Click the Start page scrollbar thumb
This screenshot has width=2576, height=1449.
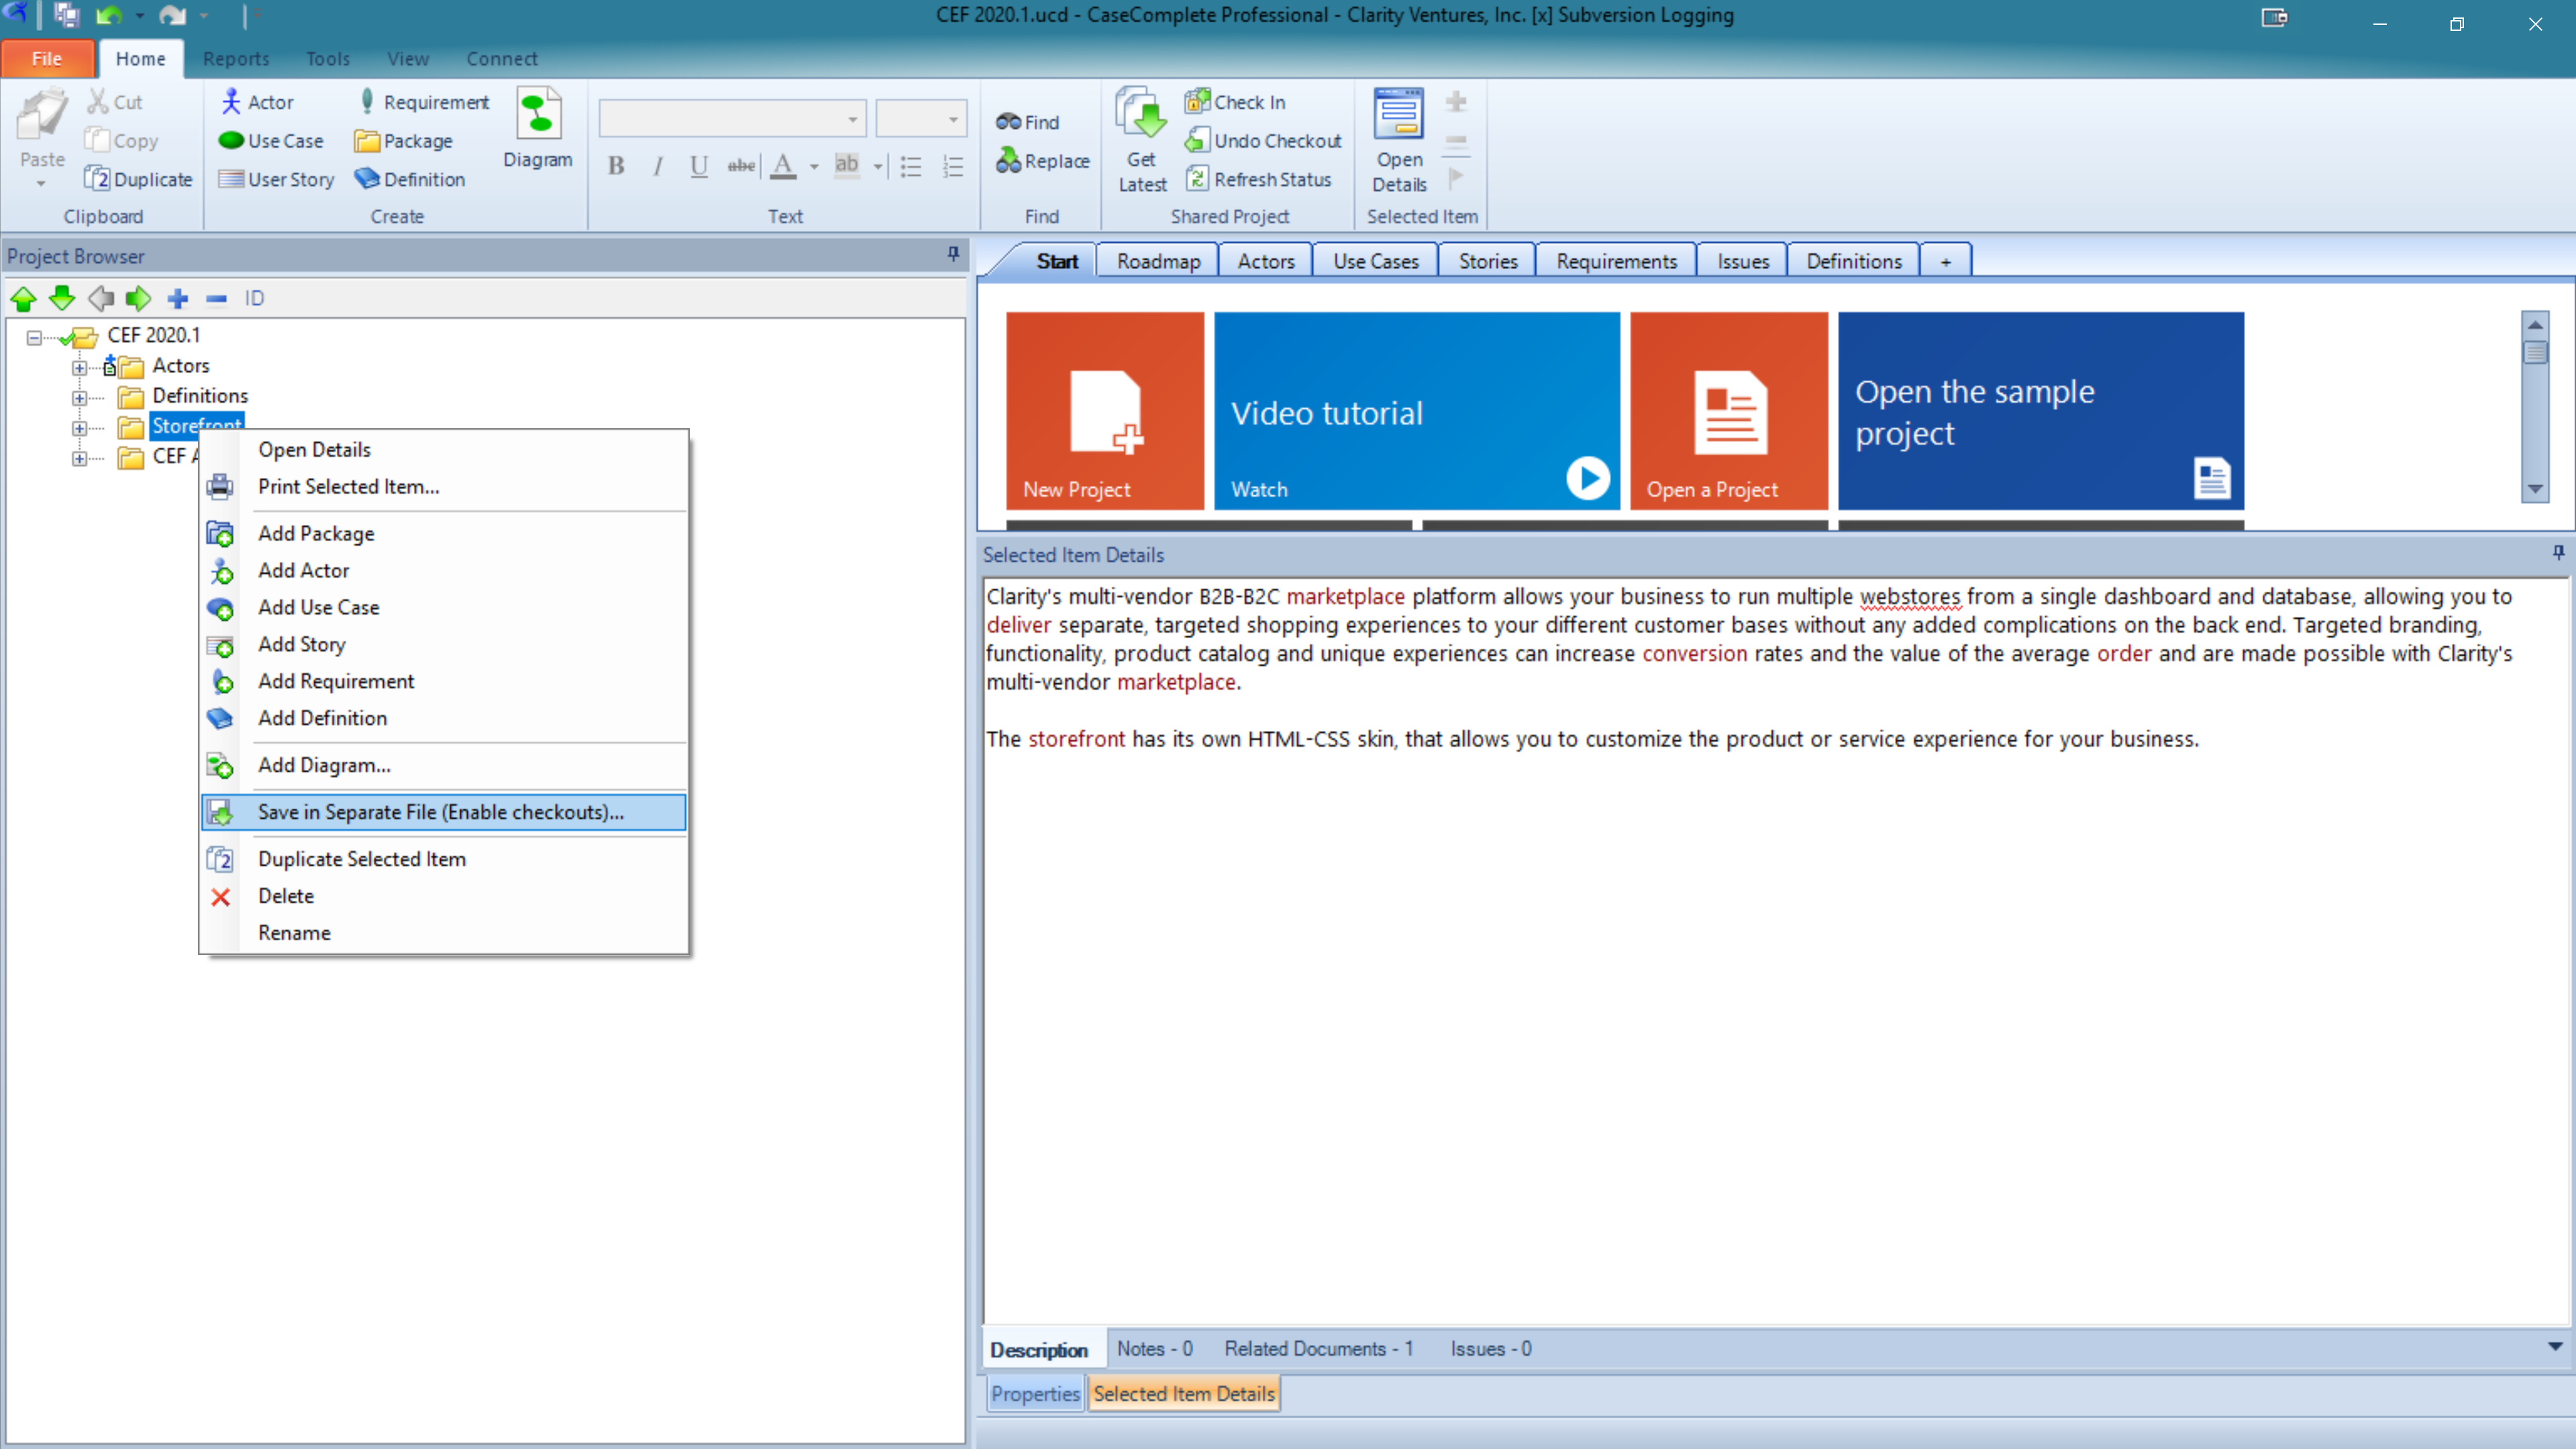click(x=2534, y=352)
